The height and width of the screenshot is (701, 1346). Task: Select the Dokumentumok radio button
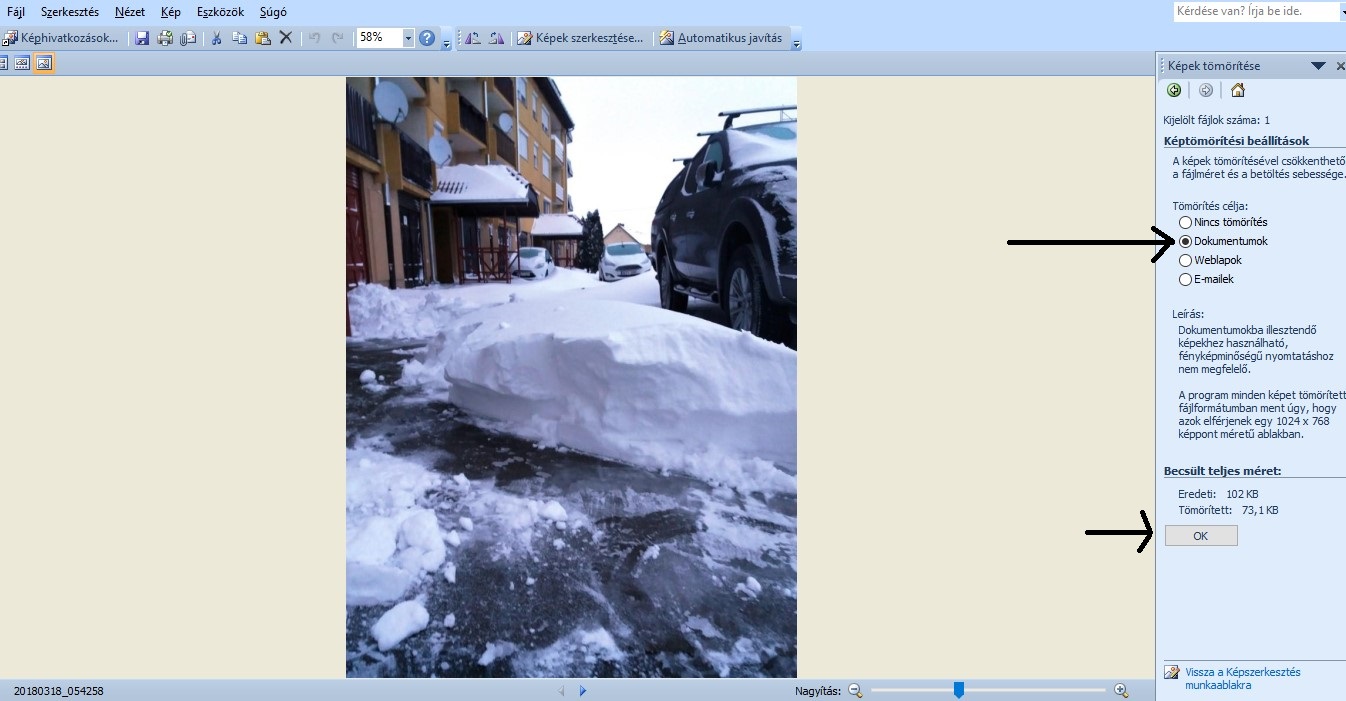(x=1186, y=241)
